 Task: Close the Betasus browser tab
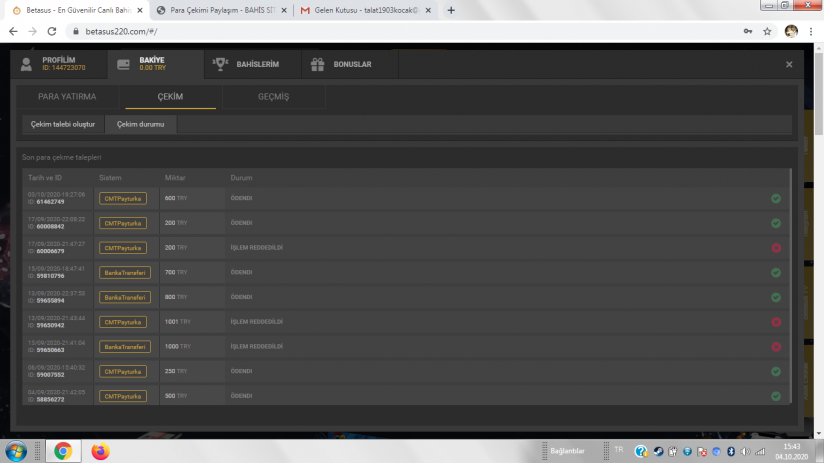140,10
